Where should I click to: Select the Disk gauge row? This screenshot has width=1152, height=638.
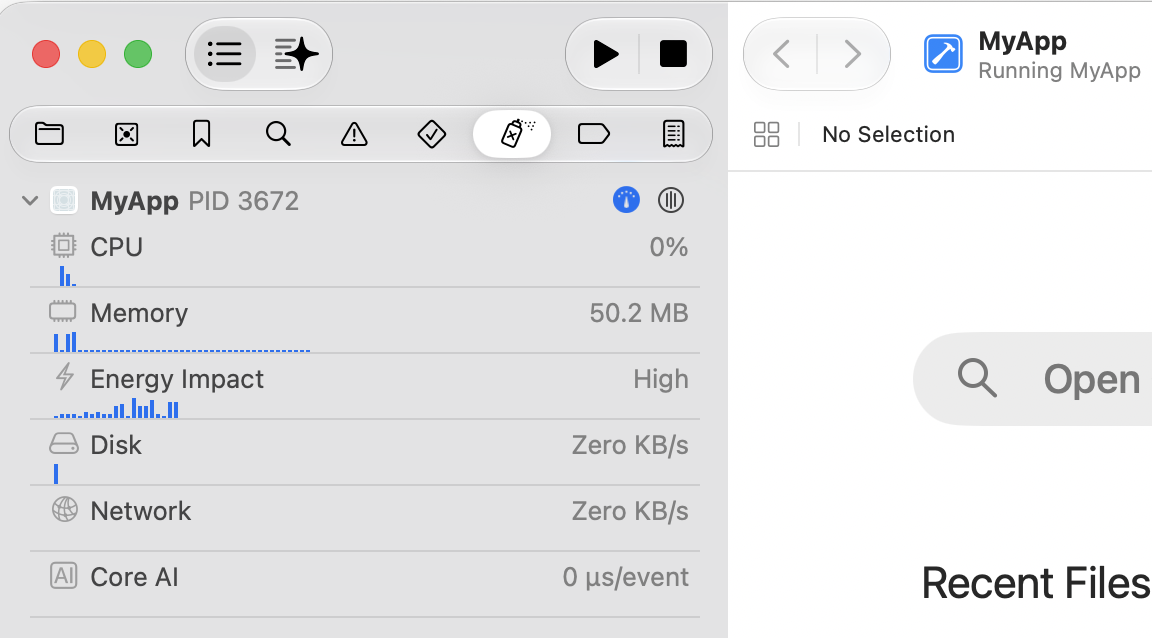click(x=364, y=454)
